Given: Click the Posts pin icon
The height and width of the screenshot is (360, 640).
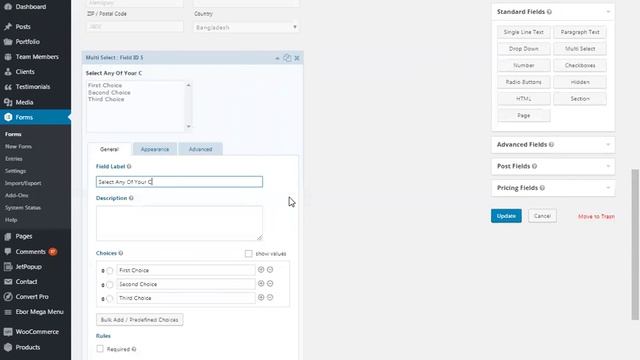Looking at the screenshot, I should [x=8, y=27].
